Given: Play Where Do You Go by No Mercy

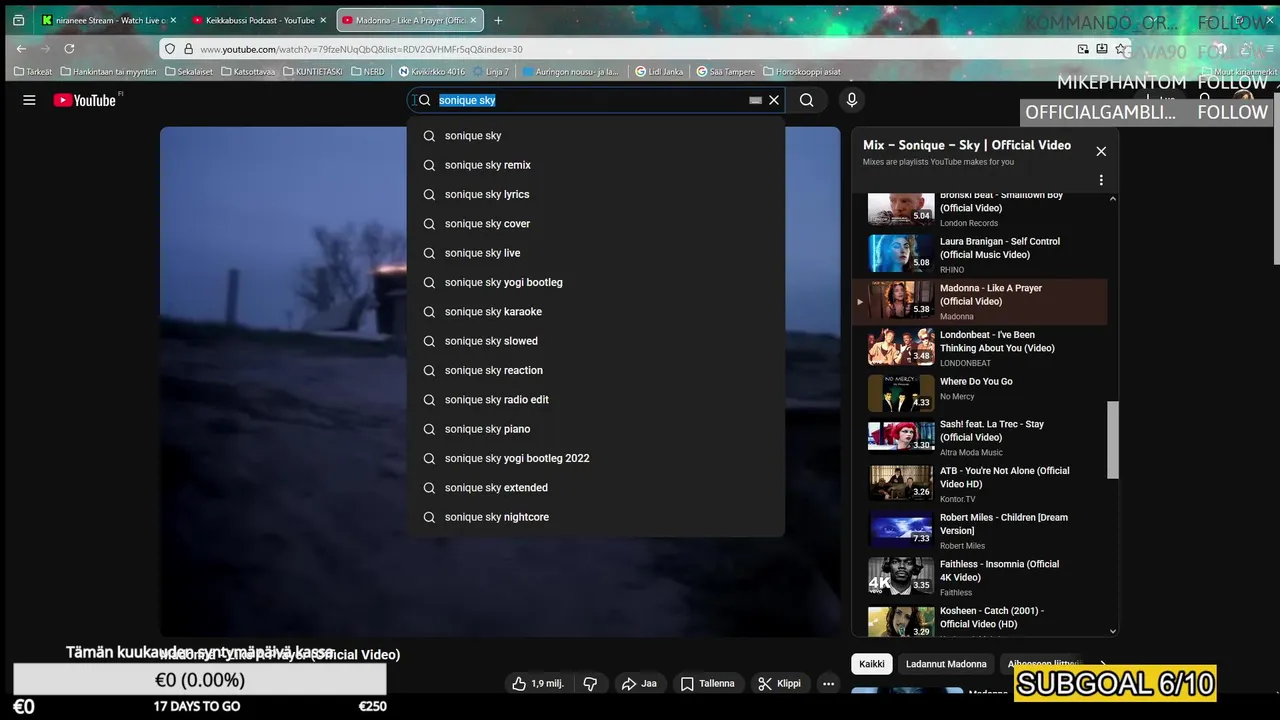Looking at the screenshot, I should point(980,395).
